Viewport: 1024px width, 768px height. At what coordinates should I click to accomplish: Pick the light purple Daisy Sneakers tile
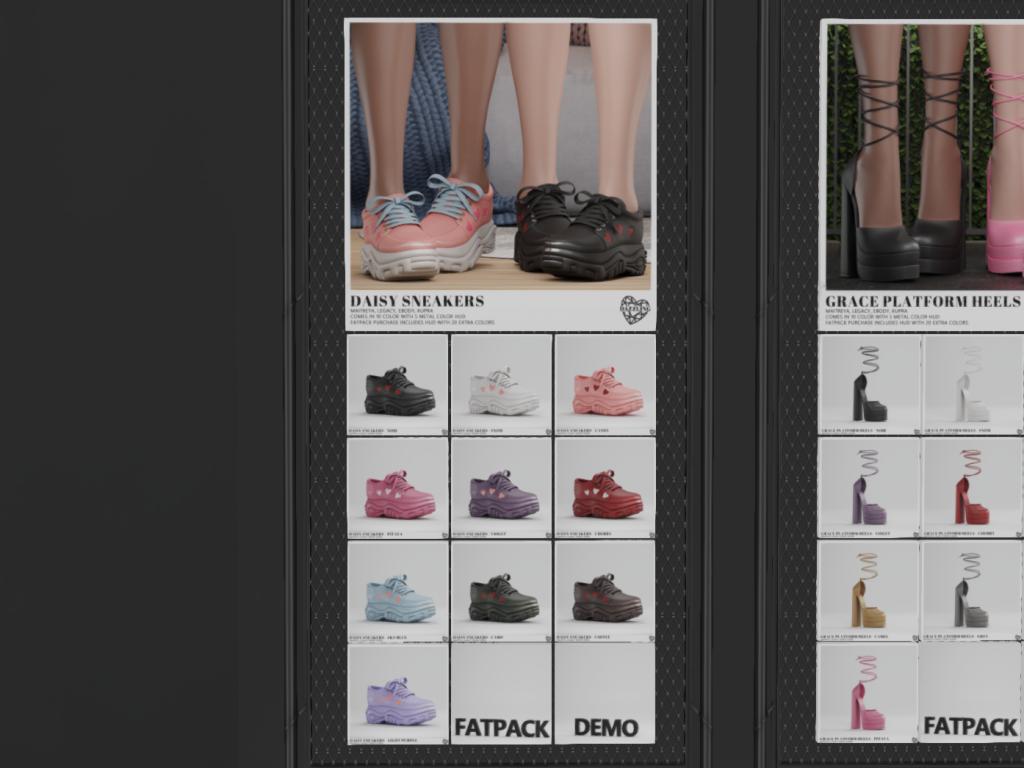397,695
